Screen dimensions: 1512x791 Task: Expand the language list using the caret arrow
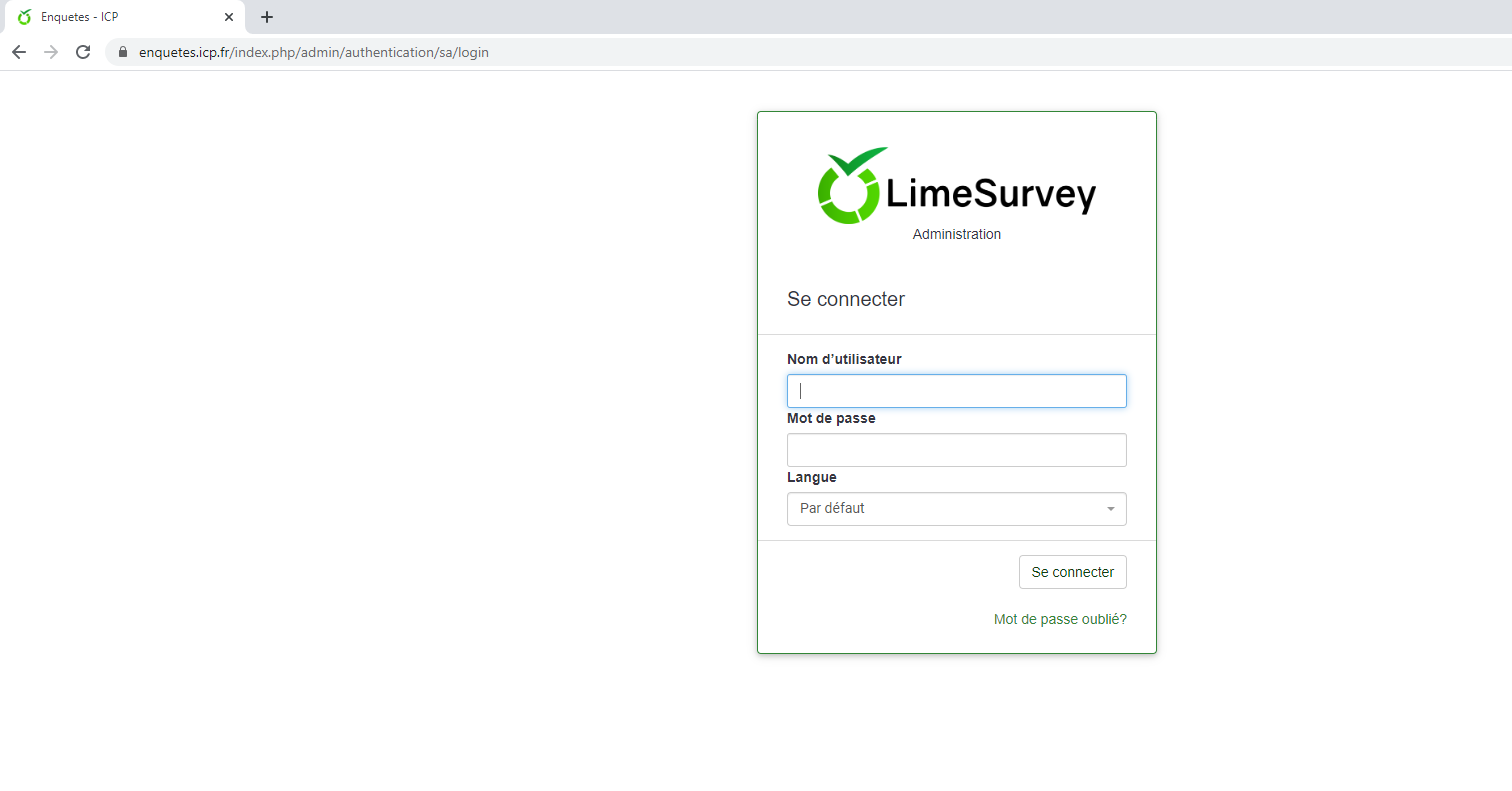[x=1110, y=510]
